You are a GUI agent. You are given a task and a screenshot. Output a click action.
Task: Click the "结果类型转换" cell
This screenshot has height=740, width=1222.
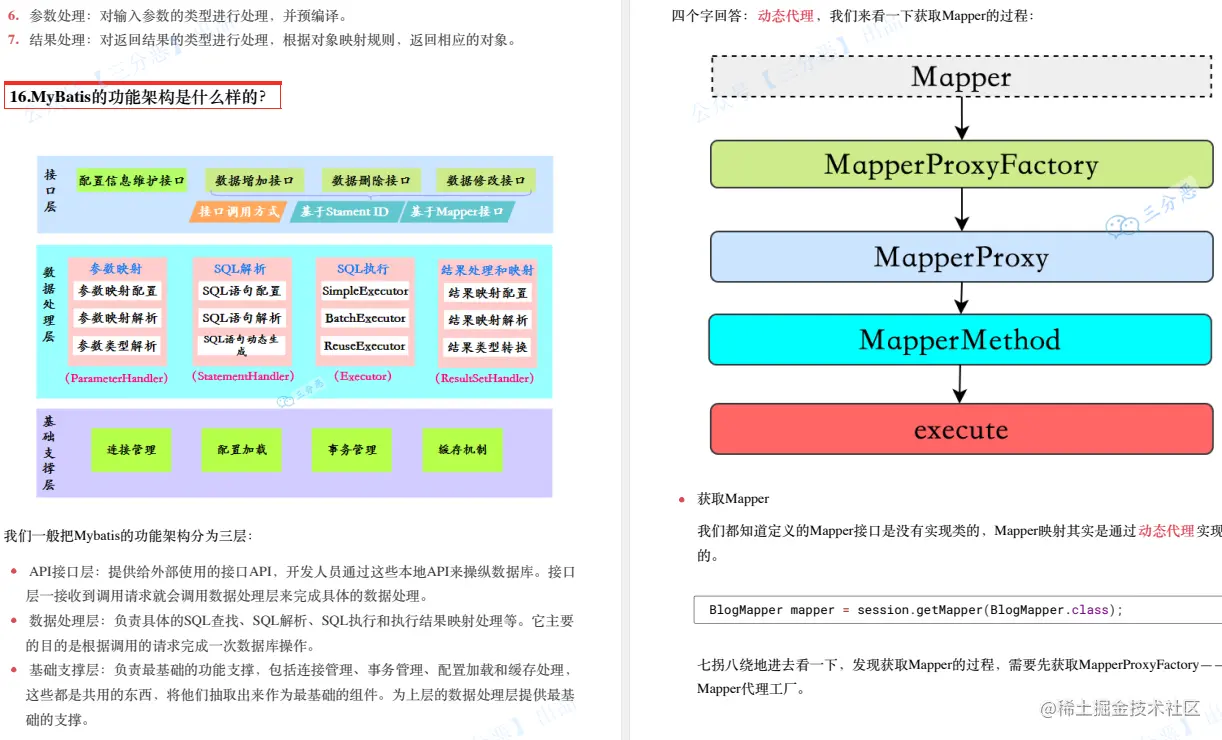(x=488, y=347)
